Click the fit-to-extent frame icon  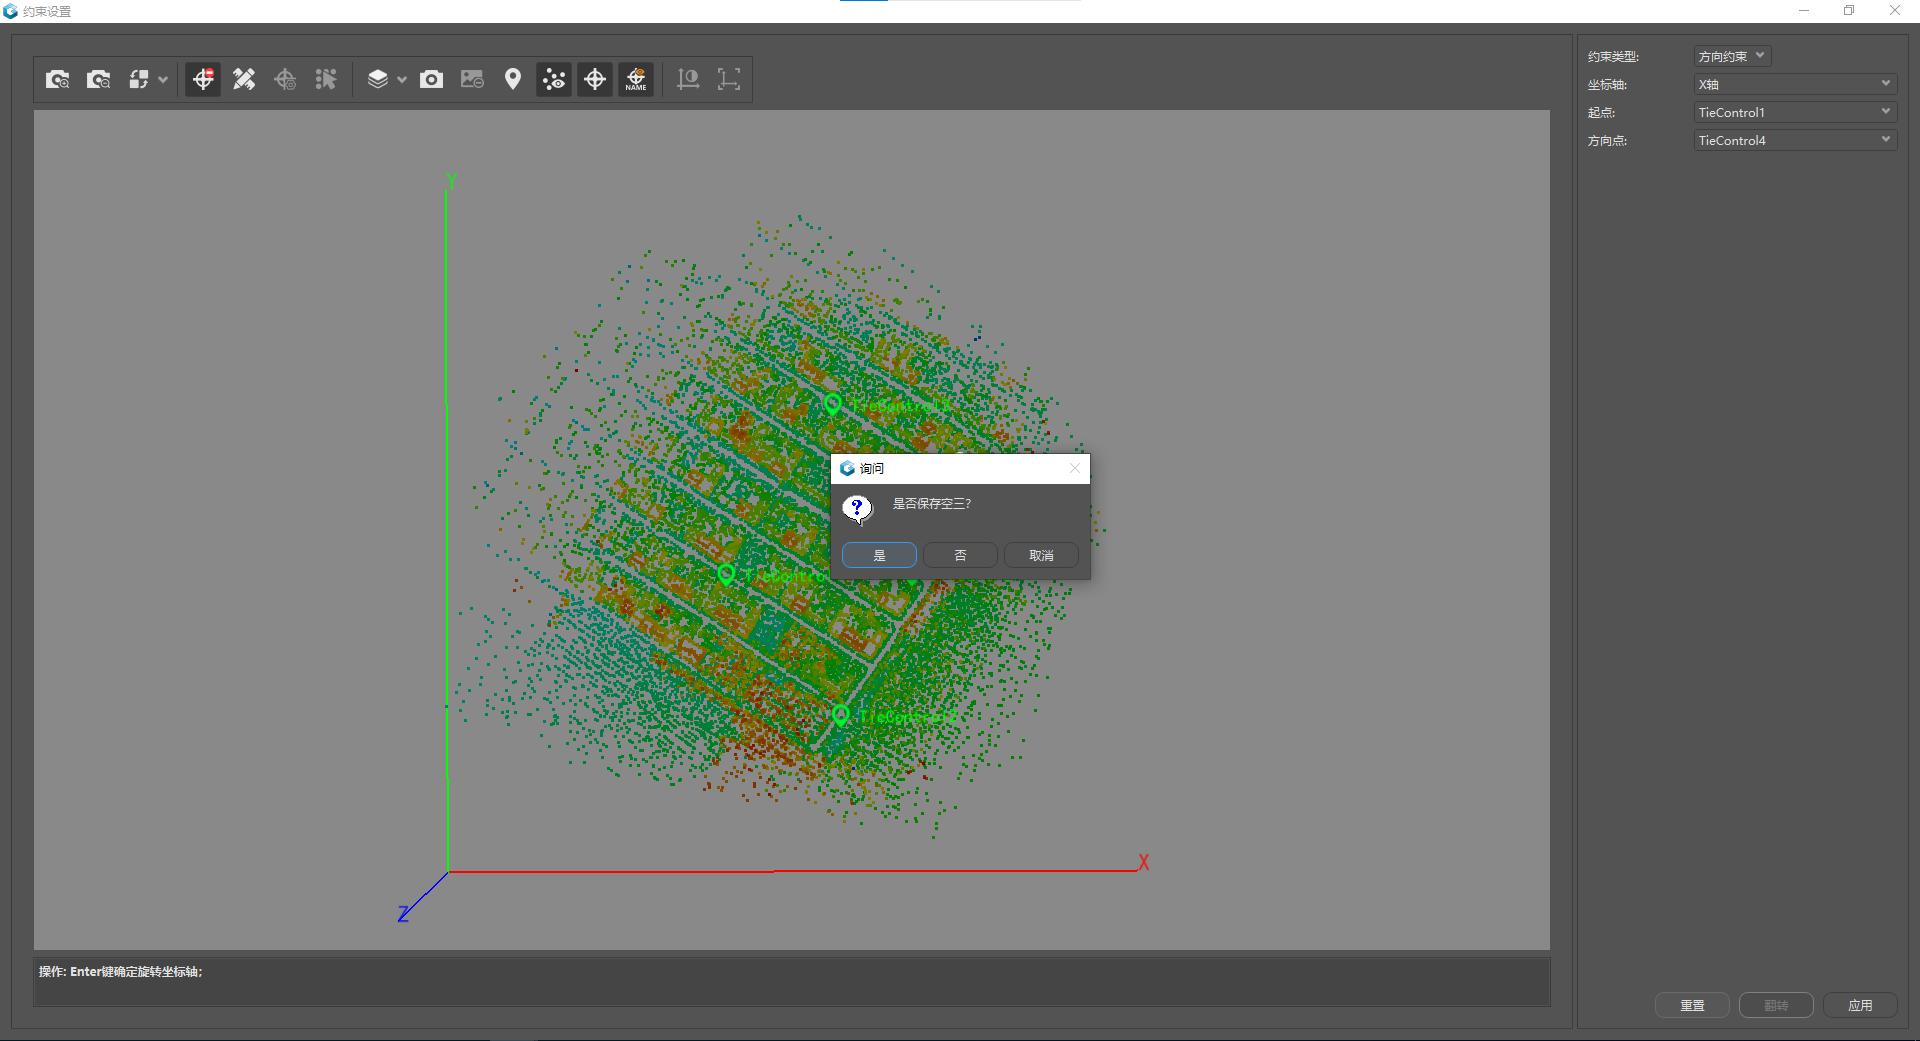pos(729,79)
